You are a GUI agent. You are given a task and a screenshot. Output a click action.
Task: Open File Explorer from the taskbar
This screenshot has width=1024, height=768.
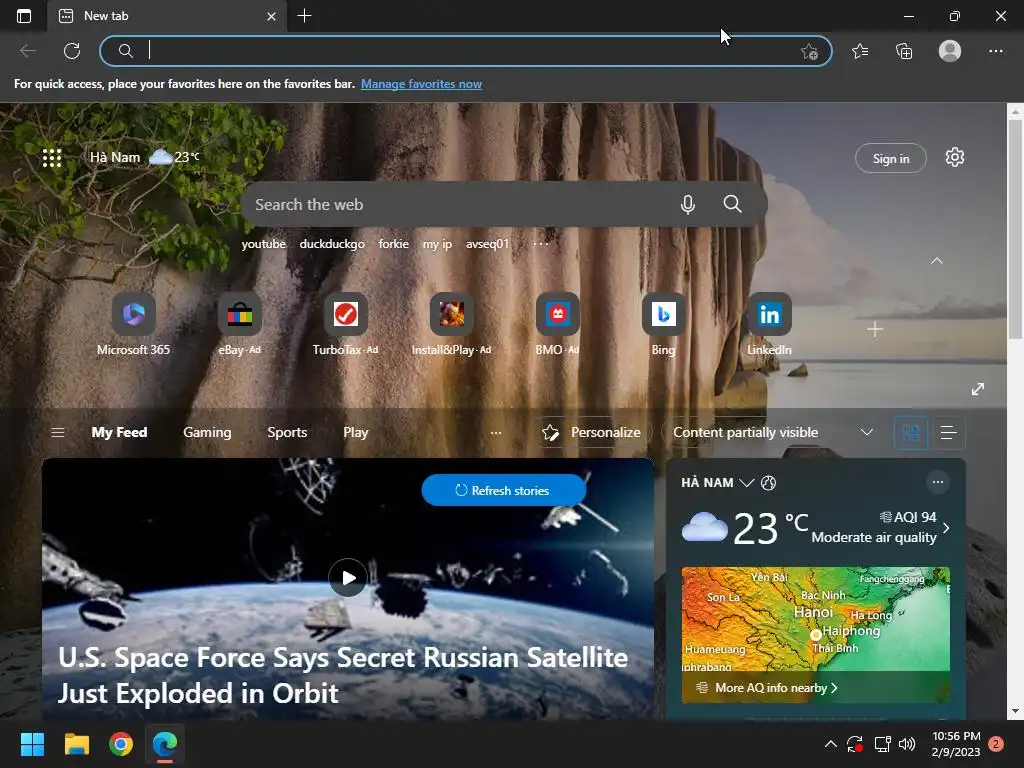coord(76,744)
